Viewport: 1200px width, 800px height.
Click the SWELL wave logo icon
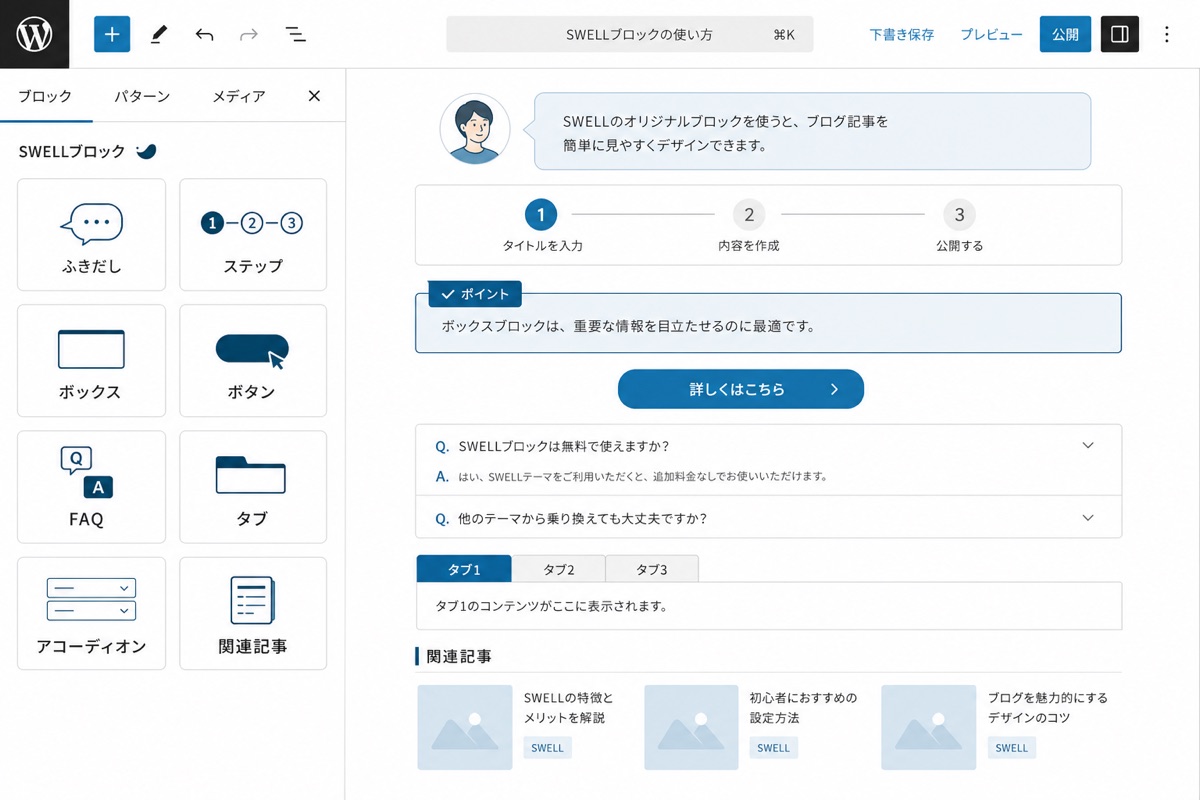pos(147,151)
